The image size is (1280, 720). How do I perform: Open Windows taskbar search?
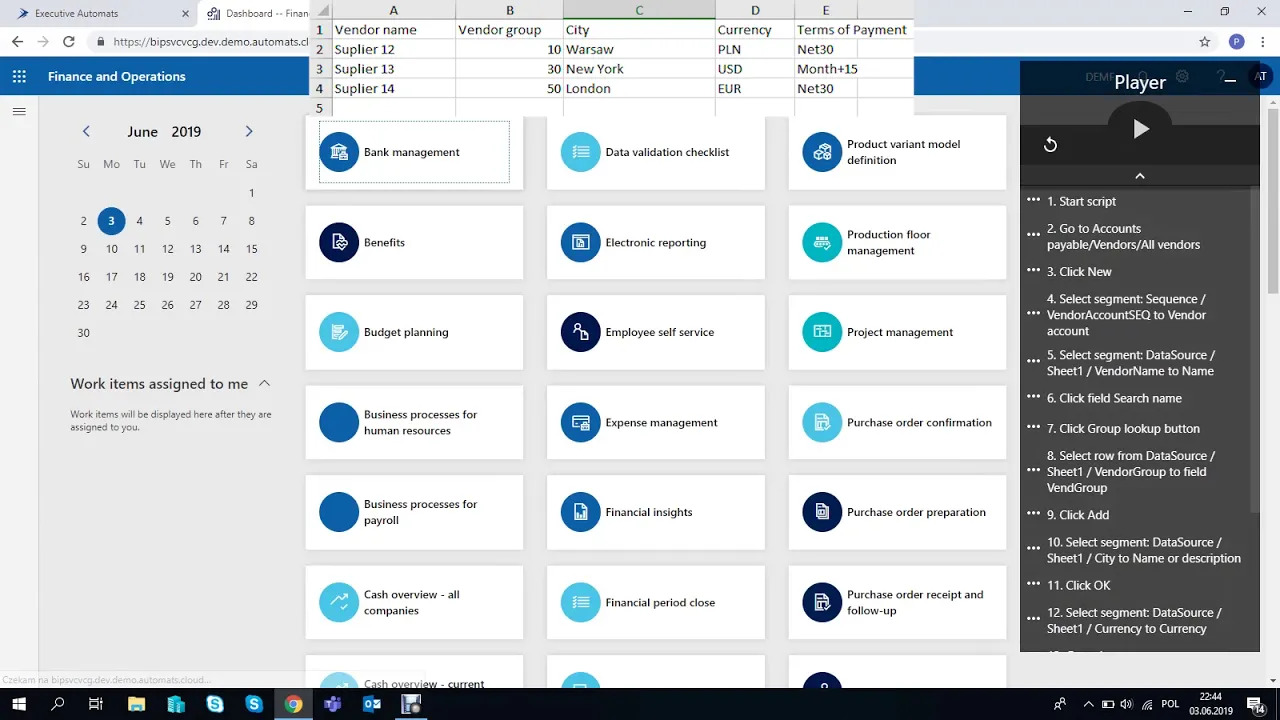pyautogui.click(x=58, y=704)
